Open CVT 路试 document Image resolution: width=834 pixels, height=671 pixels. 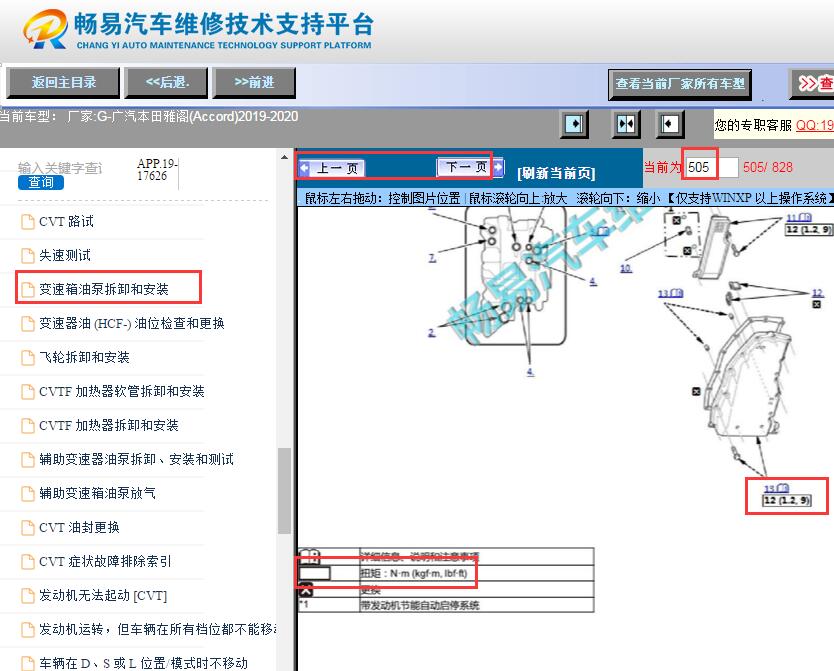[66, 222]
